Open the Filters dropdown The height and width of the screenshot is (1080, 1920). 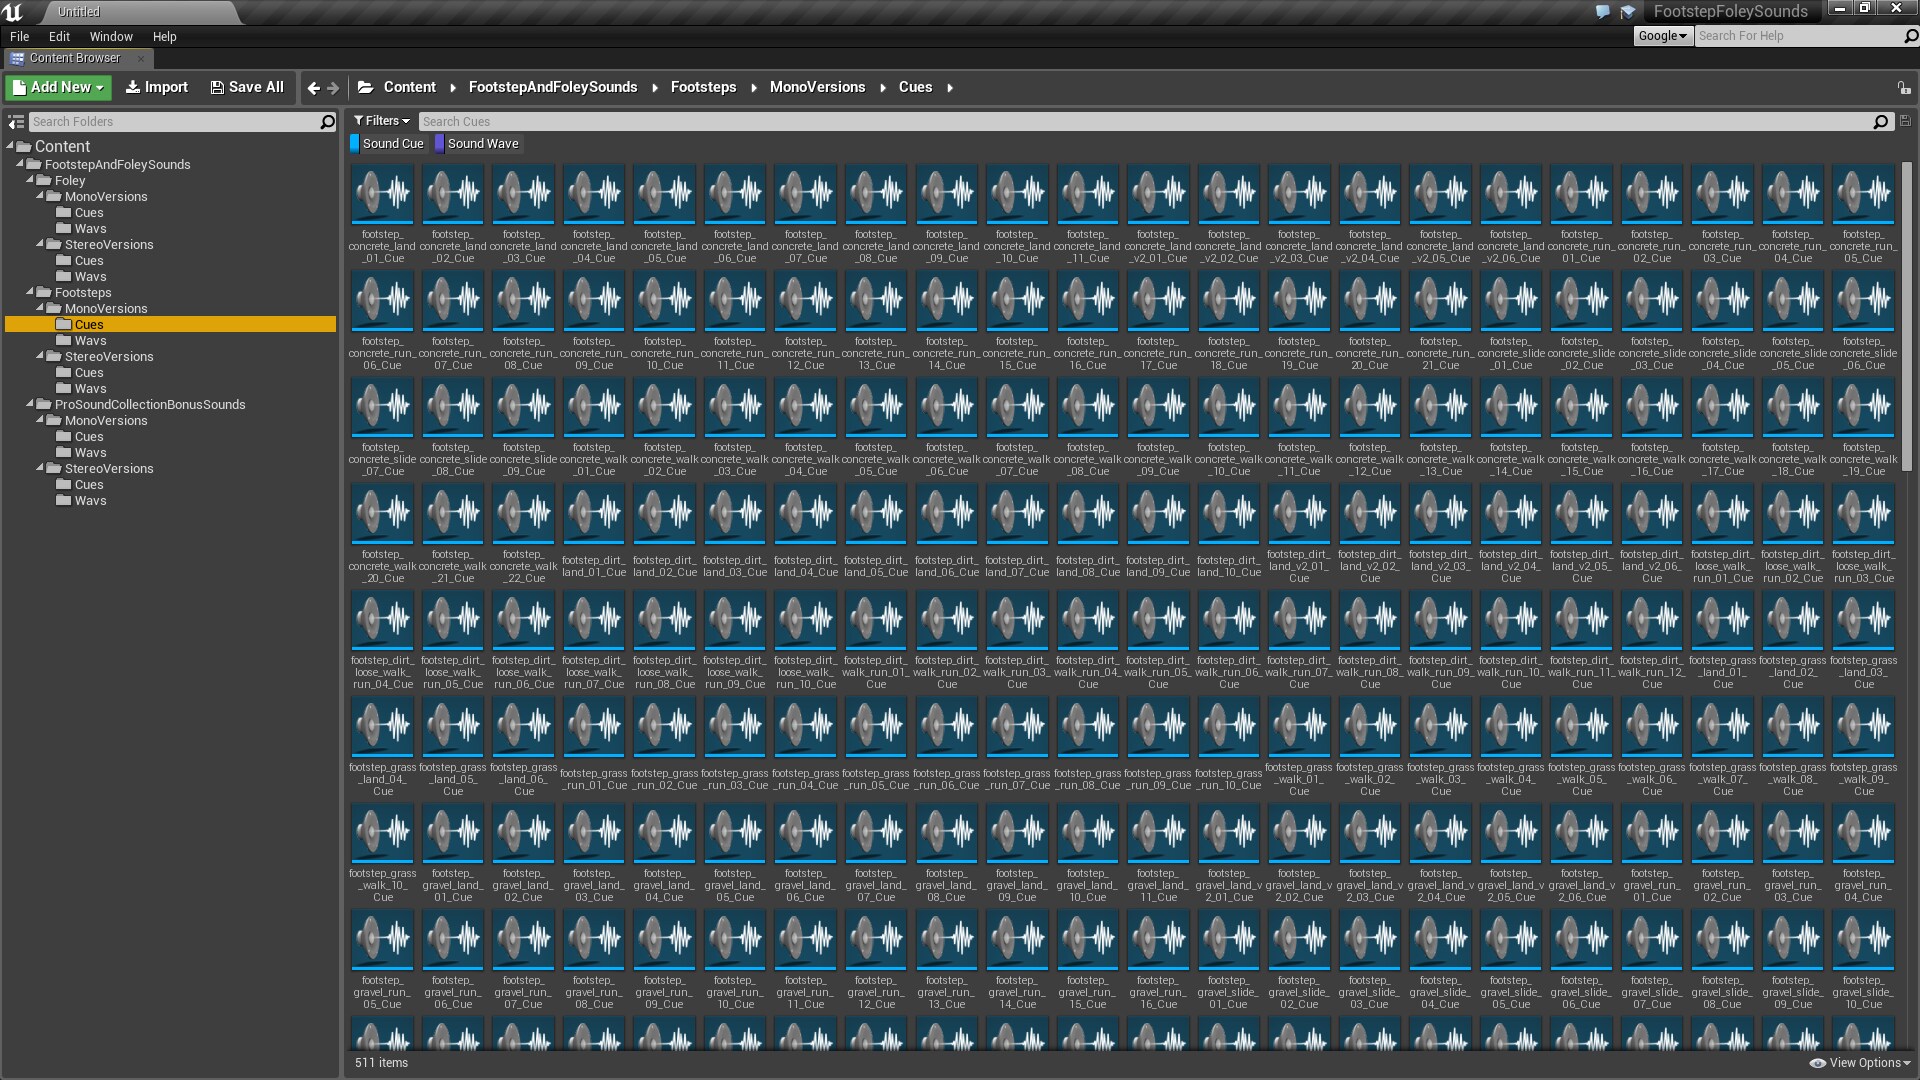point(382,121)
